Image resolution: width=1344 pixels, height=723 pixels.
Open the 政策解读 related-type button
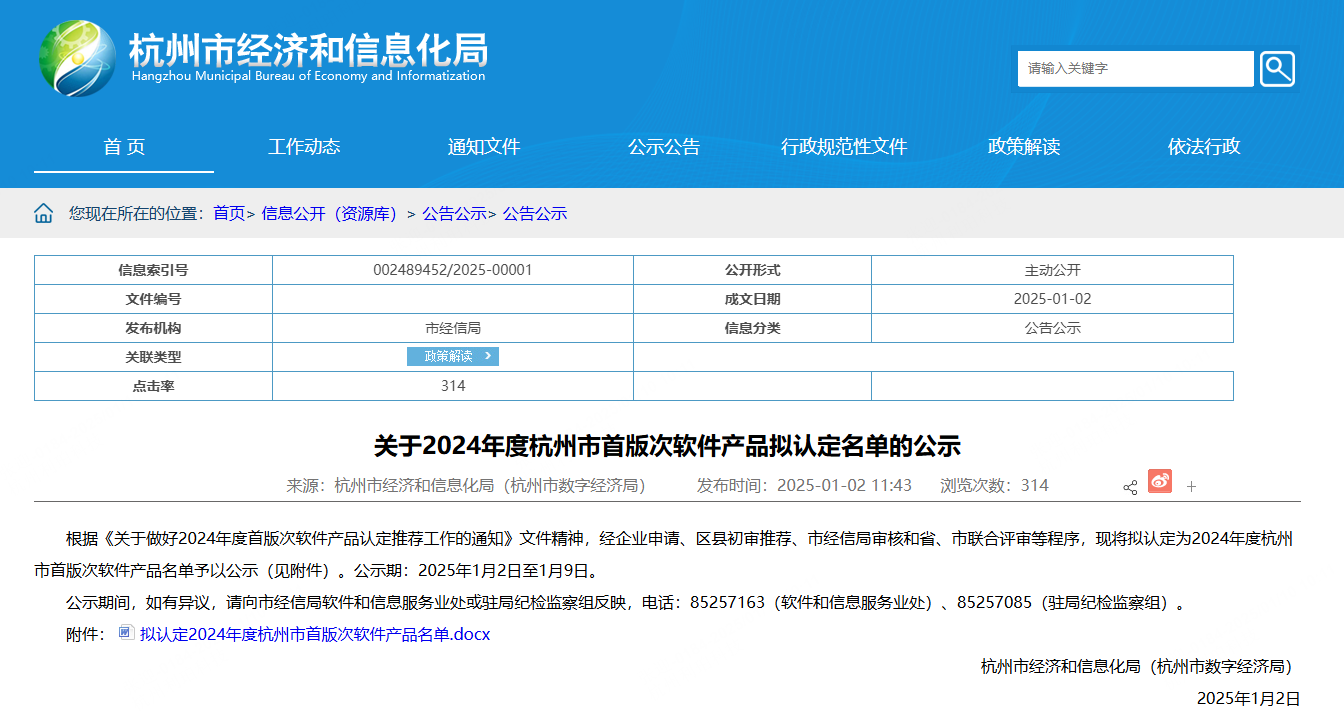click(x=452, y=356)
